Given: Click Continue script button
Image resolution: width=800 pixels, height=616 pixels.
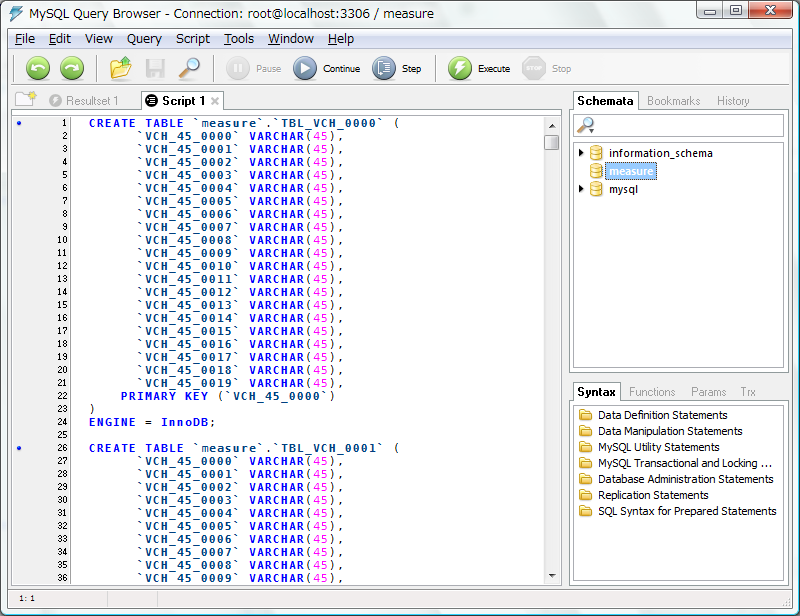Looking at the screenshot, I should click(327, 68).
